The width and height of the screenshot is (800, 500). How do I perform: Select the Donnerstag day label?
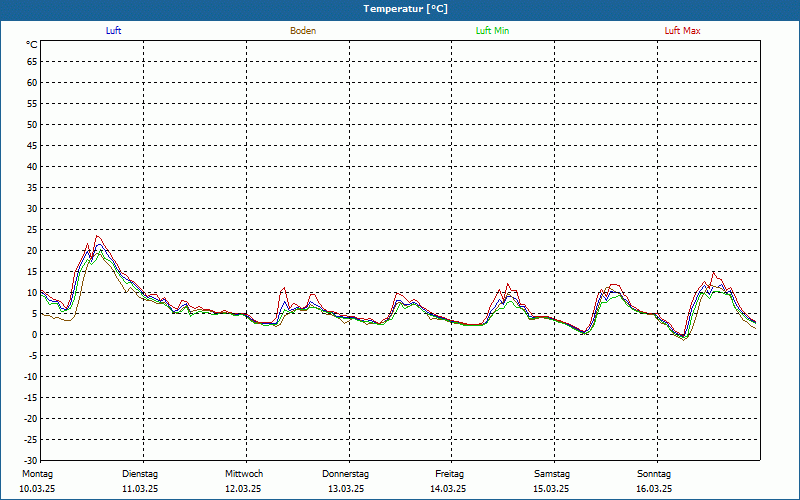pyautogui.click(x=345, y=474)
